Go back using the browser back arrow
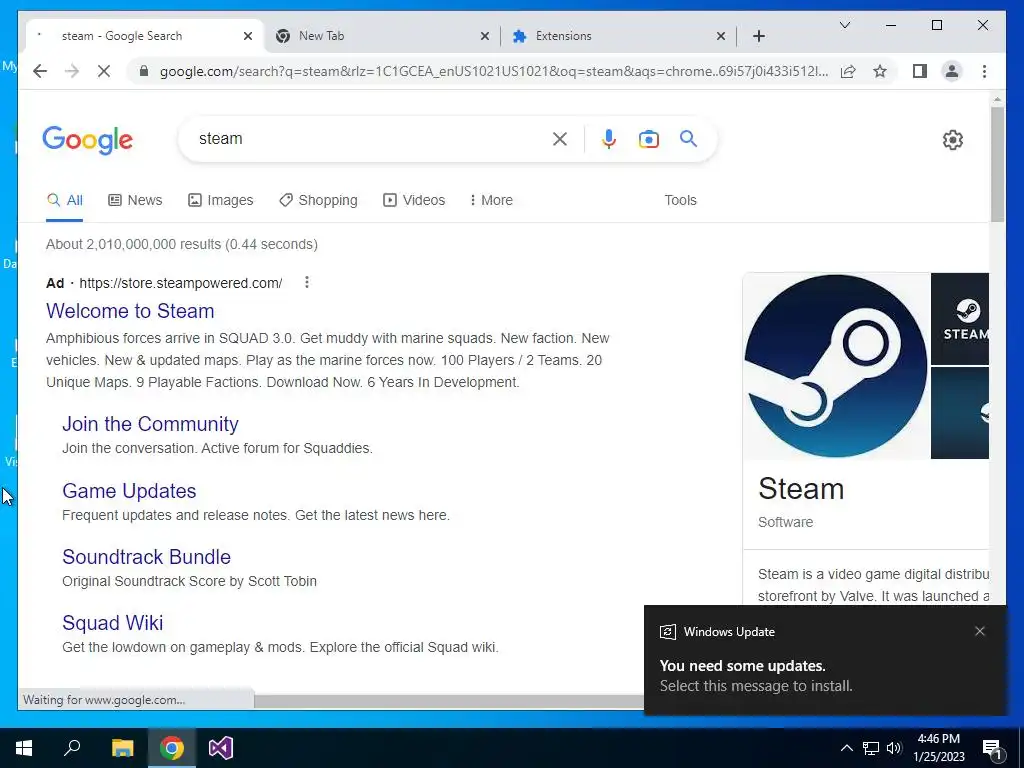The image size is (1024, 768). pyautogui.click(x=40, y=71)
